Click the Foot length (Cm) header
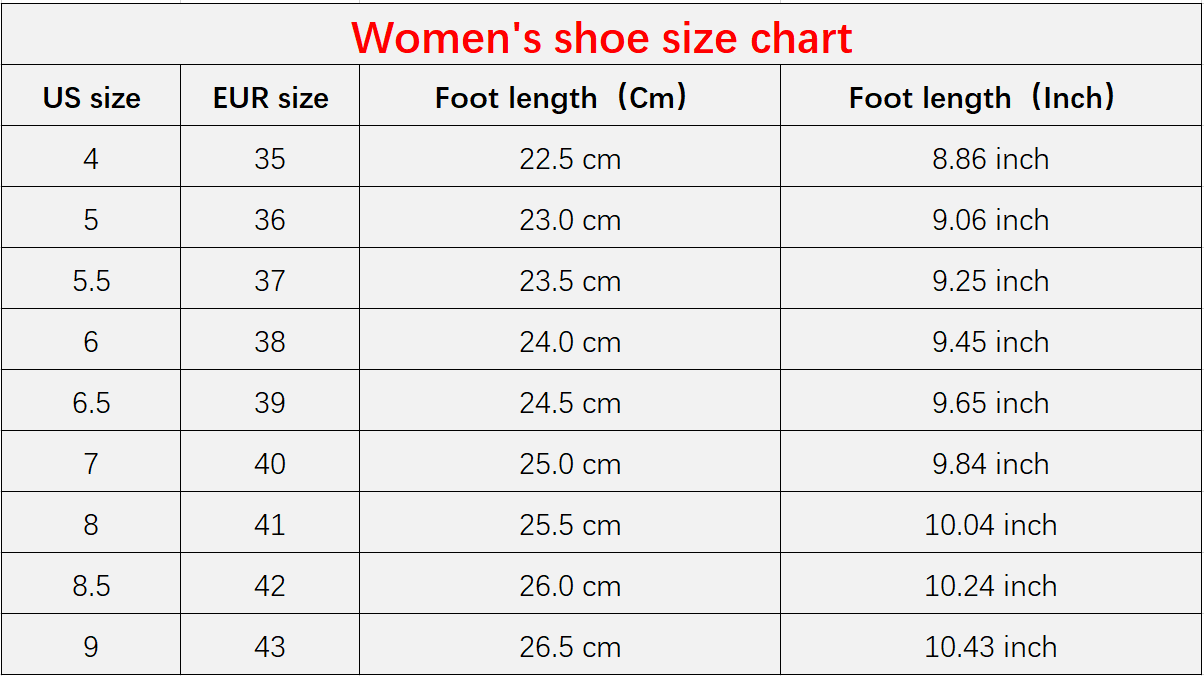The width and height of the screenshot is (1204, 676). point(569,98)
